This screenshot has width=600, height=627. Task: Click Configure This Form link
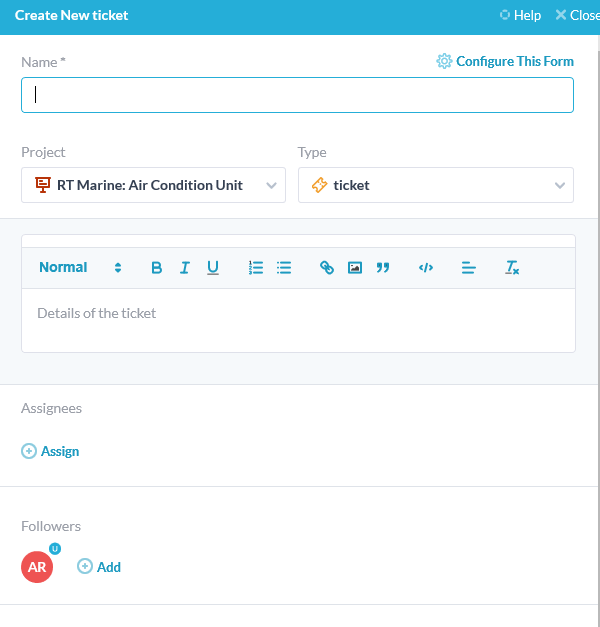pos(505,62)
